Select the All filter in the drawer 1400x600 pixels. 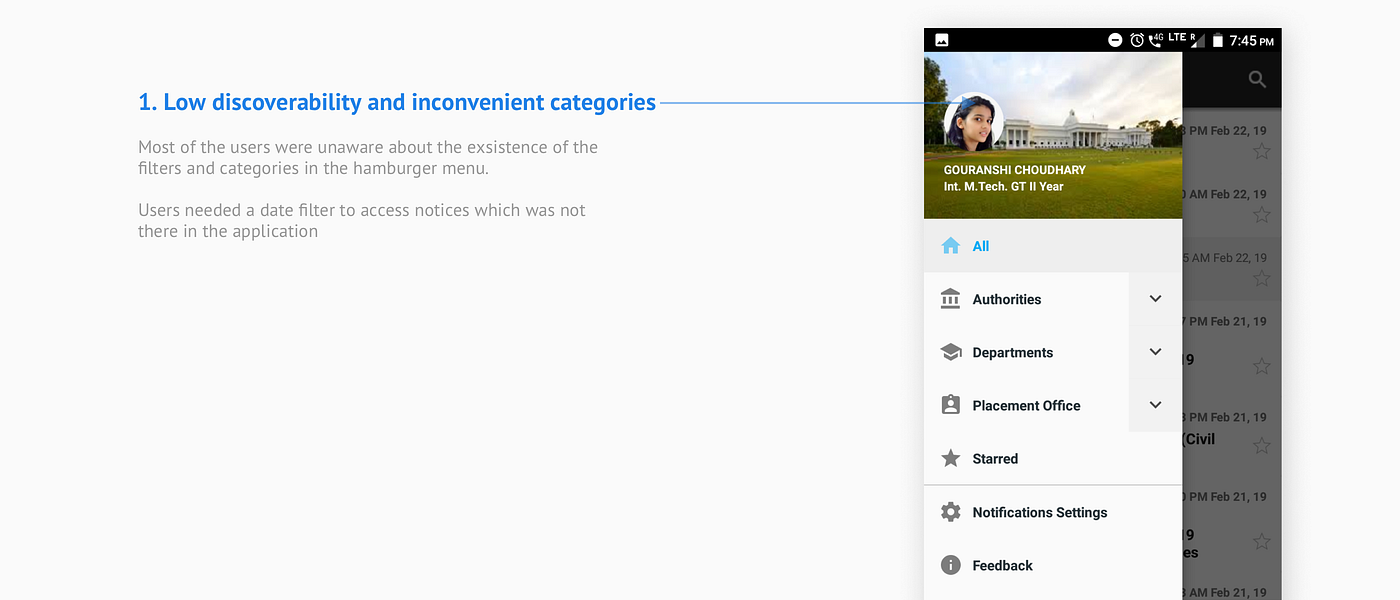click(x=981, y=245)
